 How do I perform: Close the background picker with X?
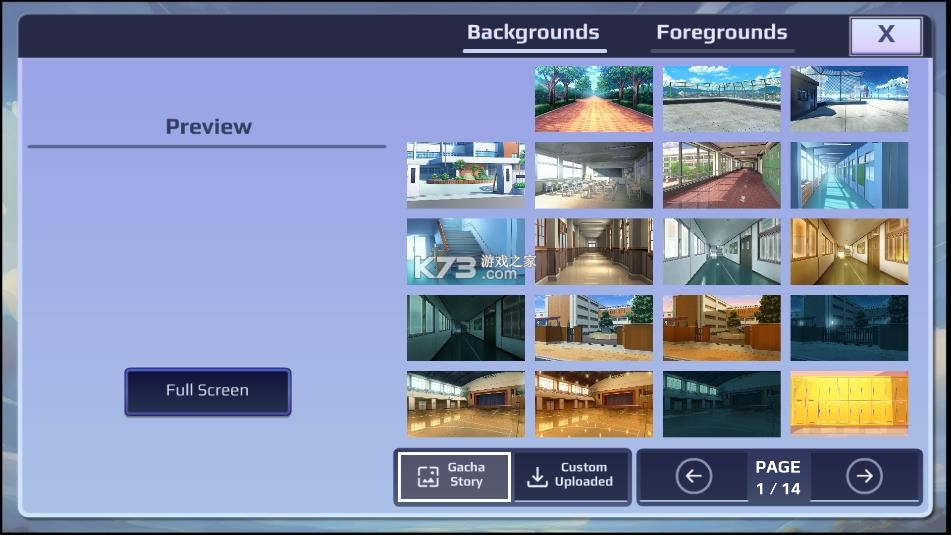[x=885, y=35]
